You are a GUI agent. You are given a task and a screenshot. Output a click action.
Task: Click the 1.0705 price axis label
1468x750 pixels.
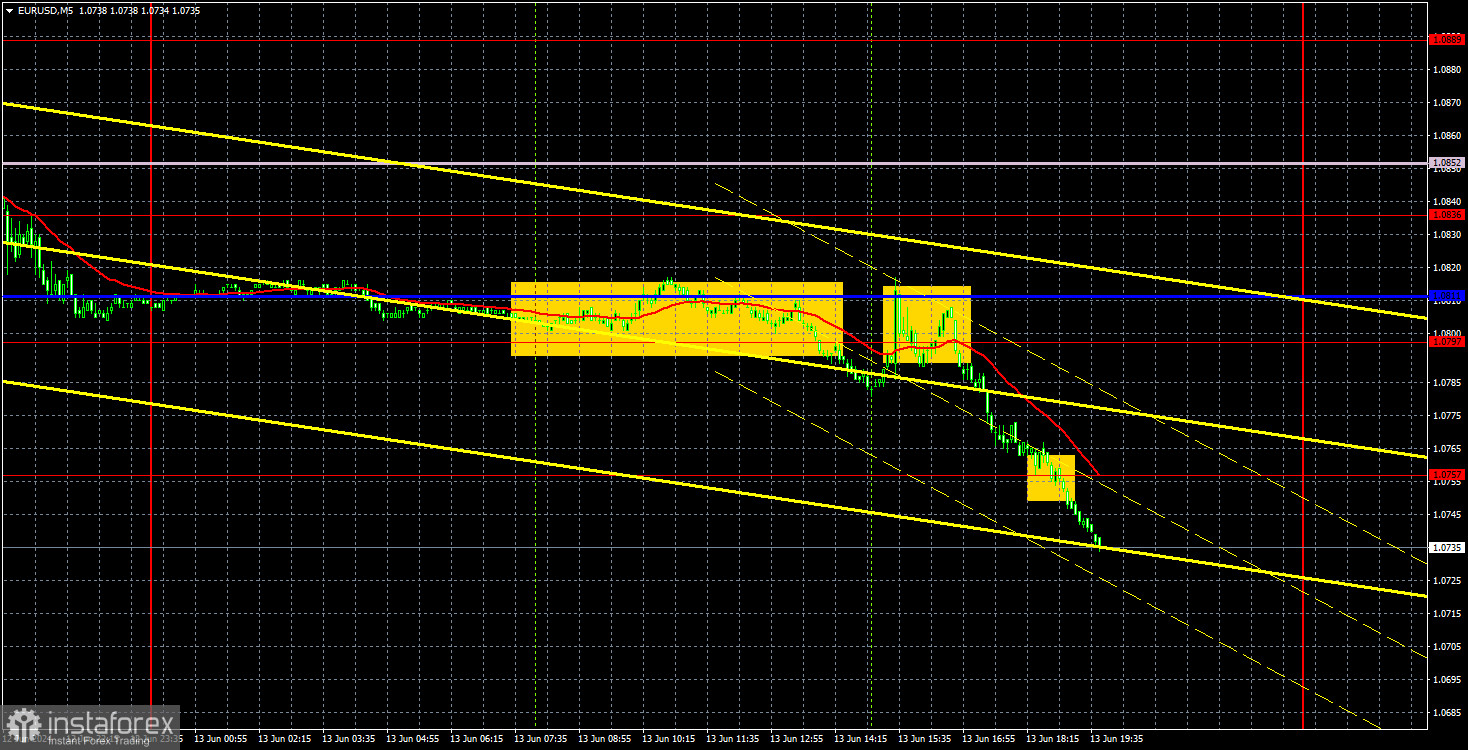tap(1447, 647)
